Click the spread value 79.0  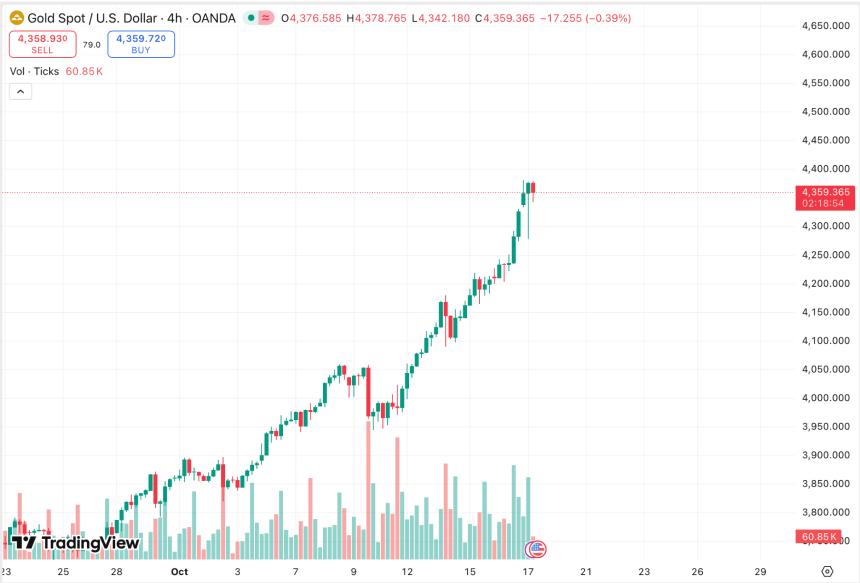(91, 44)
